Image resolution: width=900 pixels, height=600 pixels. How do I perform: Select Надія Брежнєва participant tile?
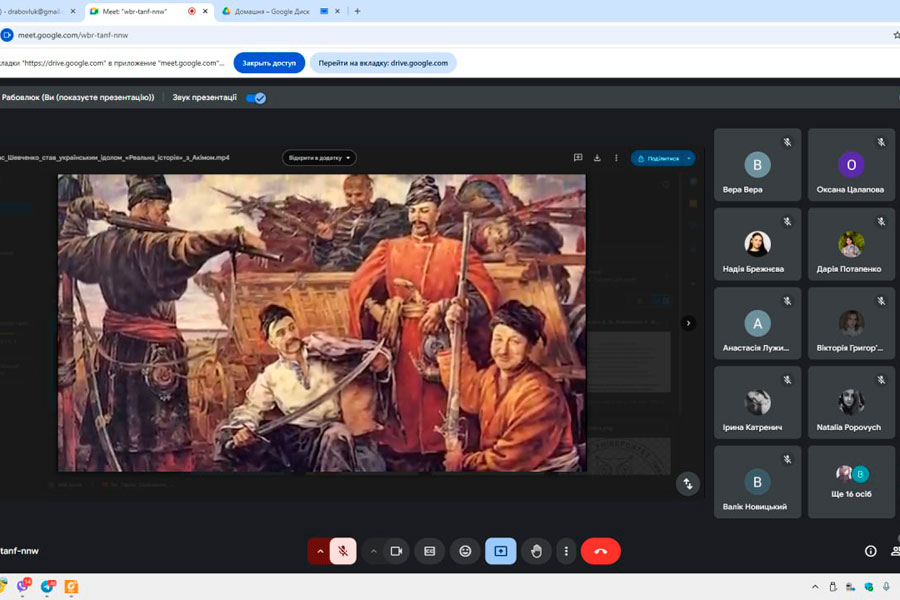pos(757,244)
